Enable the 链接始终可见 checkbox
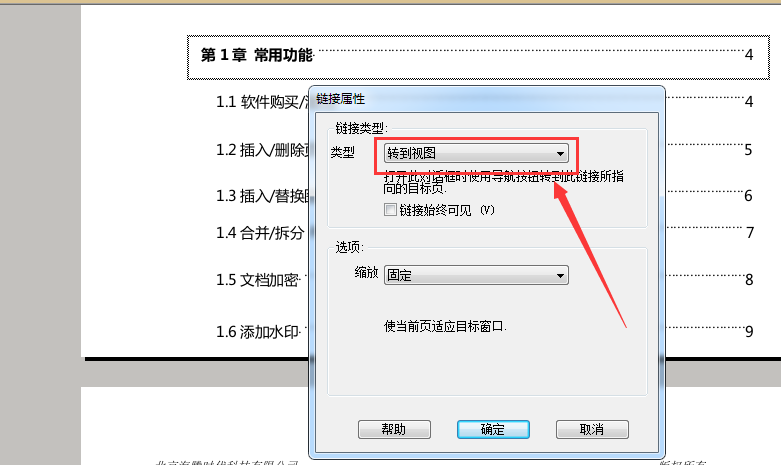Viewport: 781px width, 465px height. pos(390,210)
